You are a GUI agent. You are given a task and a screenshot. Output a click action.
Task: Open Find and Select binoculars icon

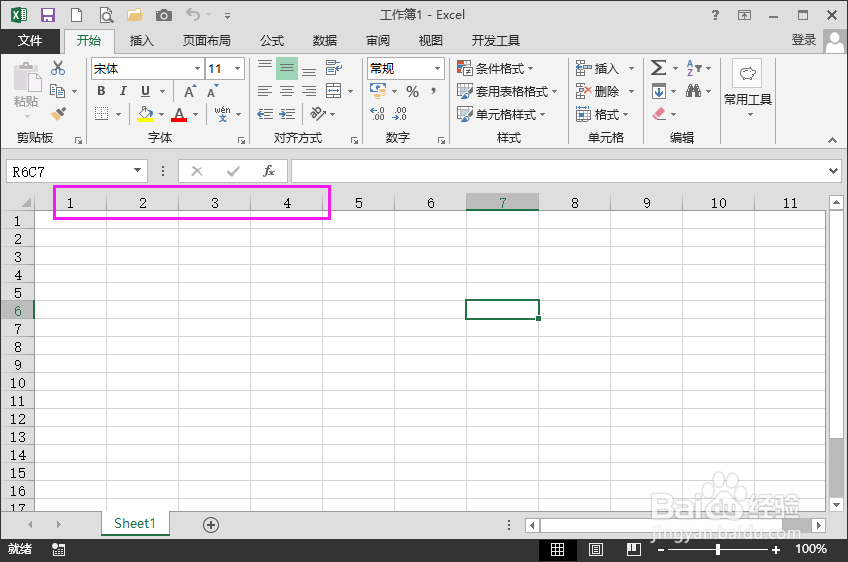(693, 91)
